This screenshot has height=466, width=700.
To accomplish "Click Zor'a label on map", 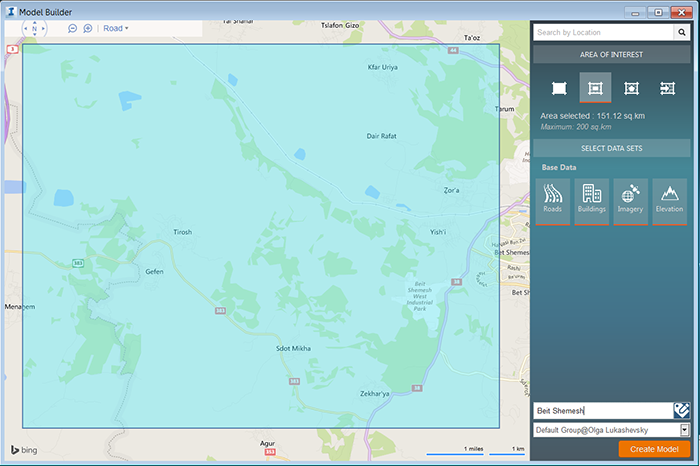I will (451, 191).
